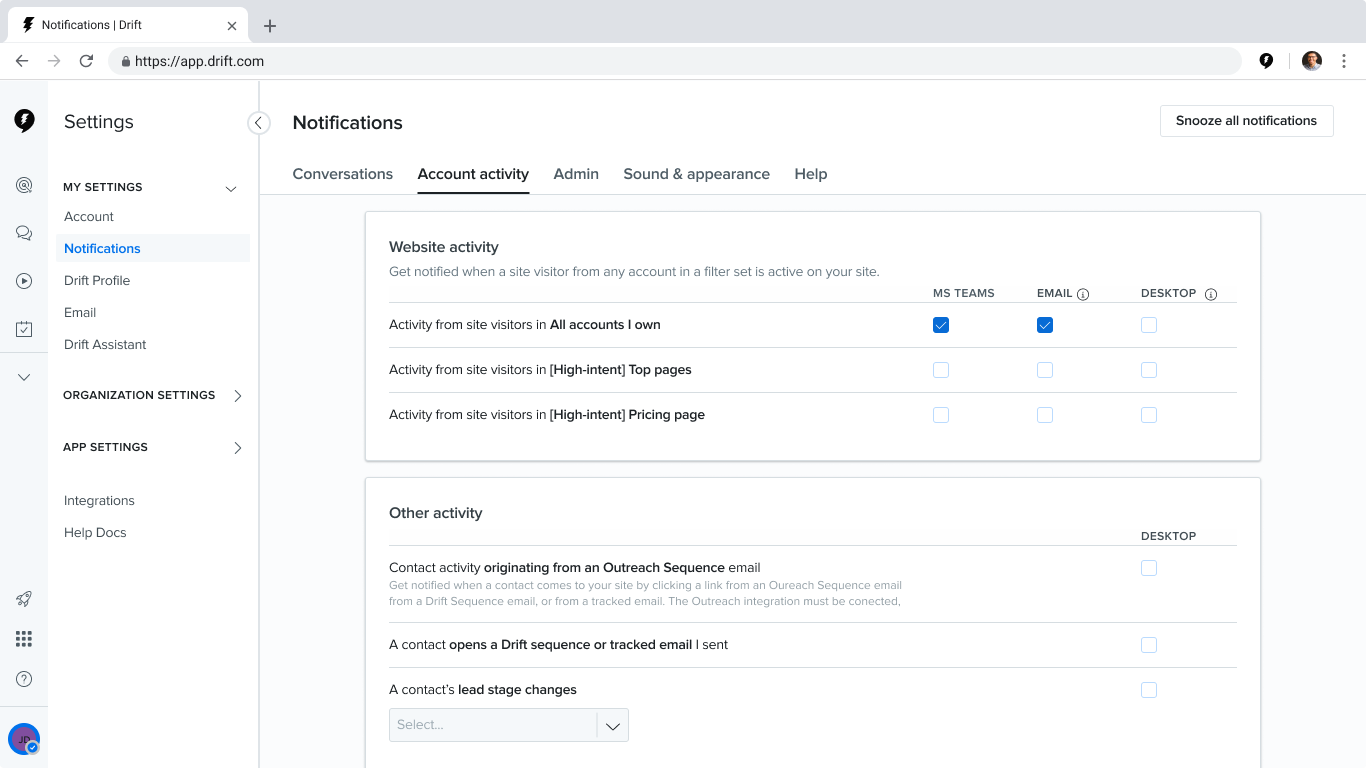The width and height of the screenshot is (1366, 768).
Task: Click the info icon next to DESKTOP
Action: [x=1211, y=294]
